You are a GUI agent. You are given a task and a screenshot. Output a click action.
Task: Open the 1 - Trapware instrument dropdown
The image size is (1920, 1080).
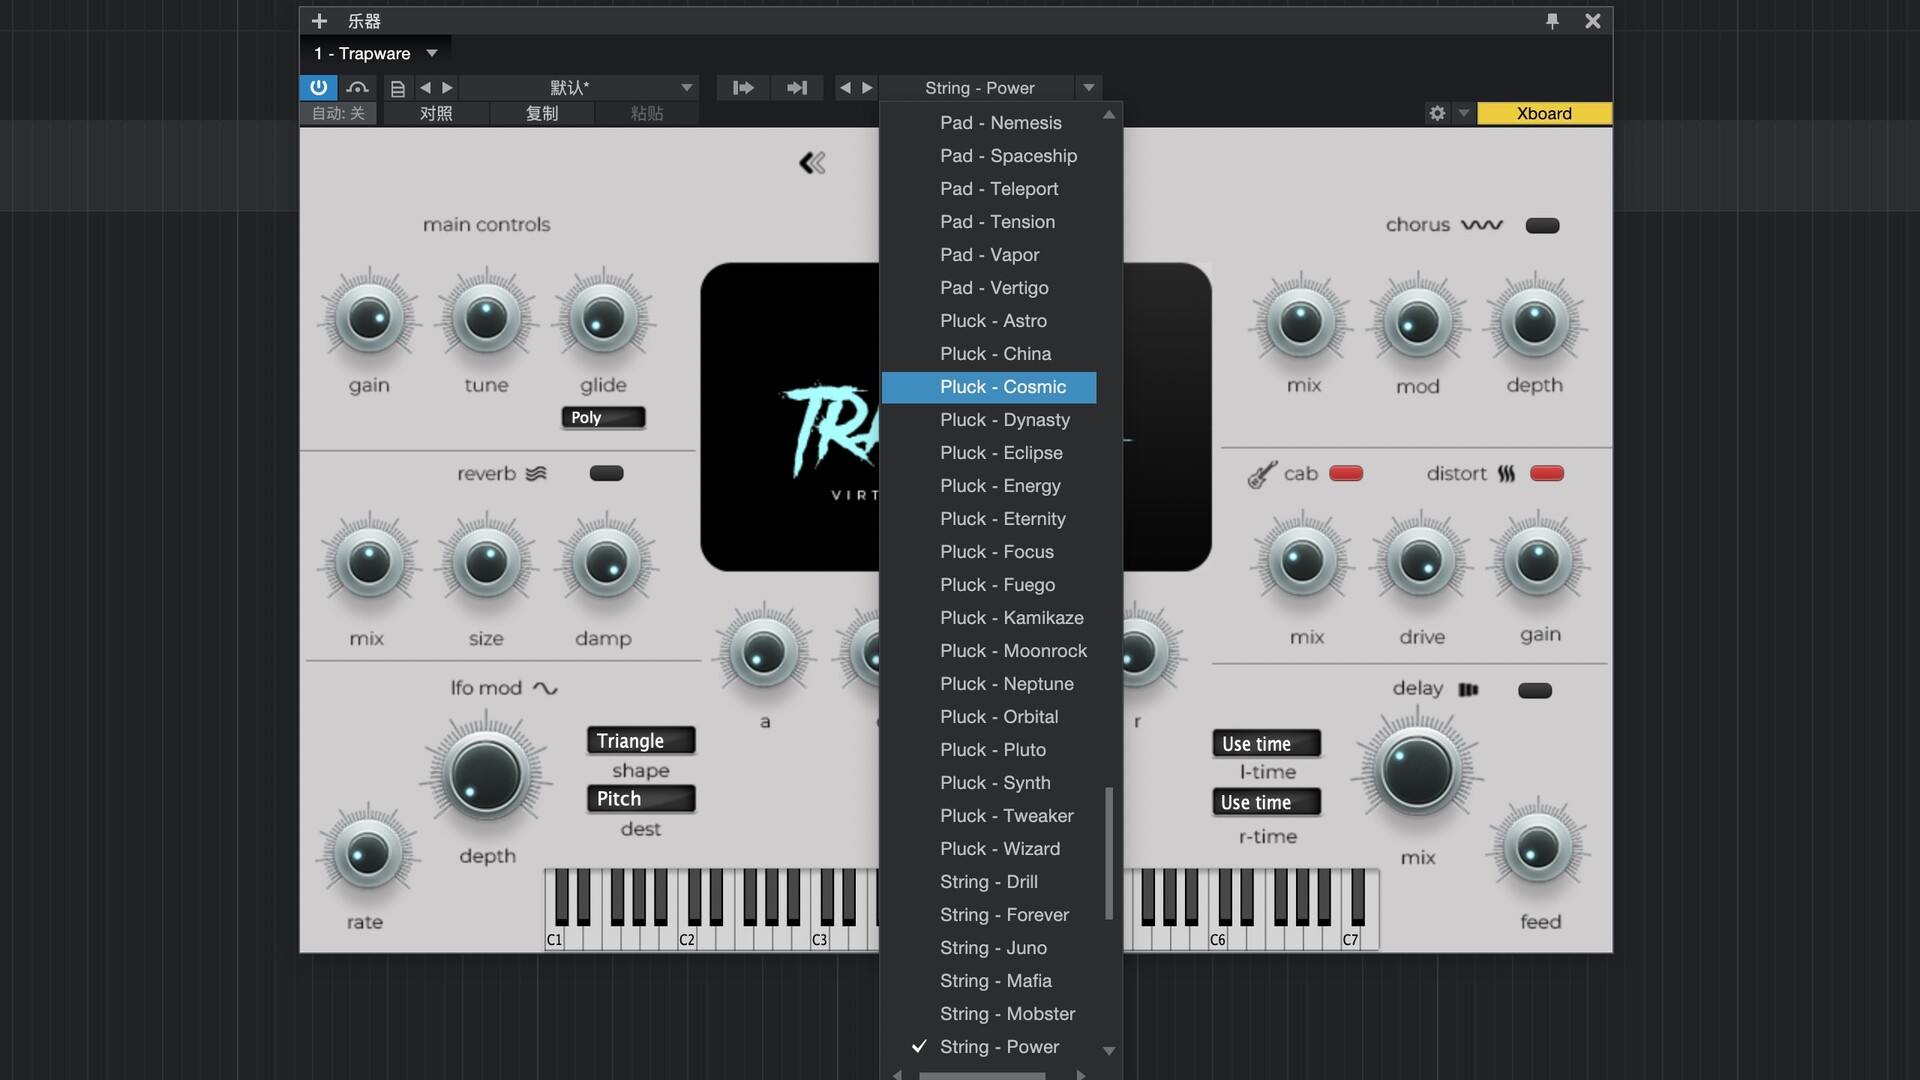click(432, 53)
